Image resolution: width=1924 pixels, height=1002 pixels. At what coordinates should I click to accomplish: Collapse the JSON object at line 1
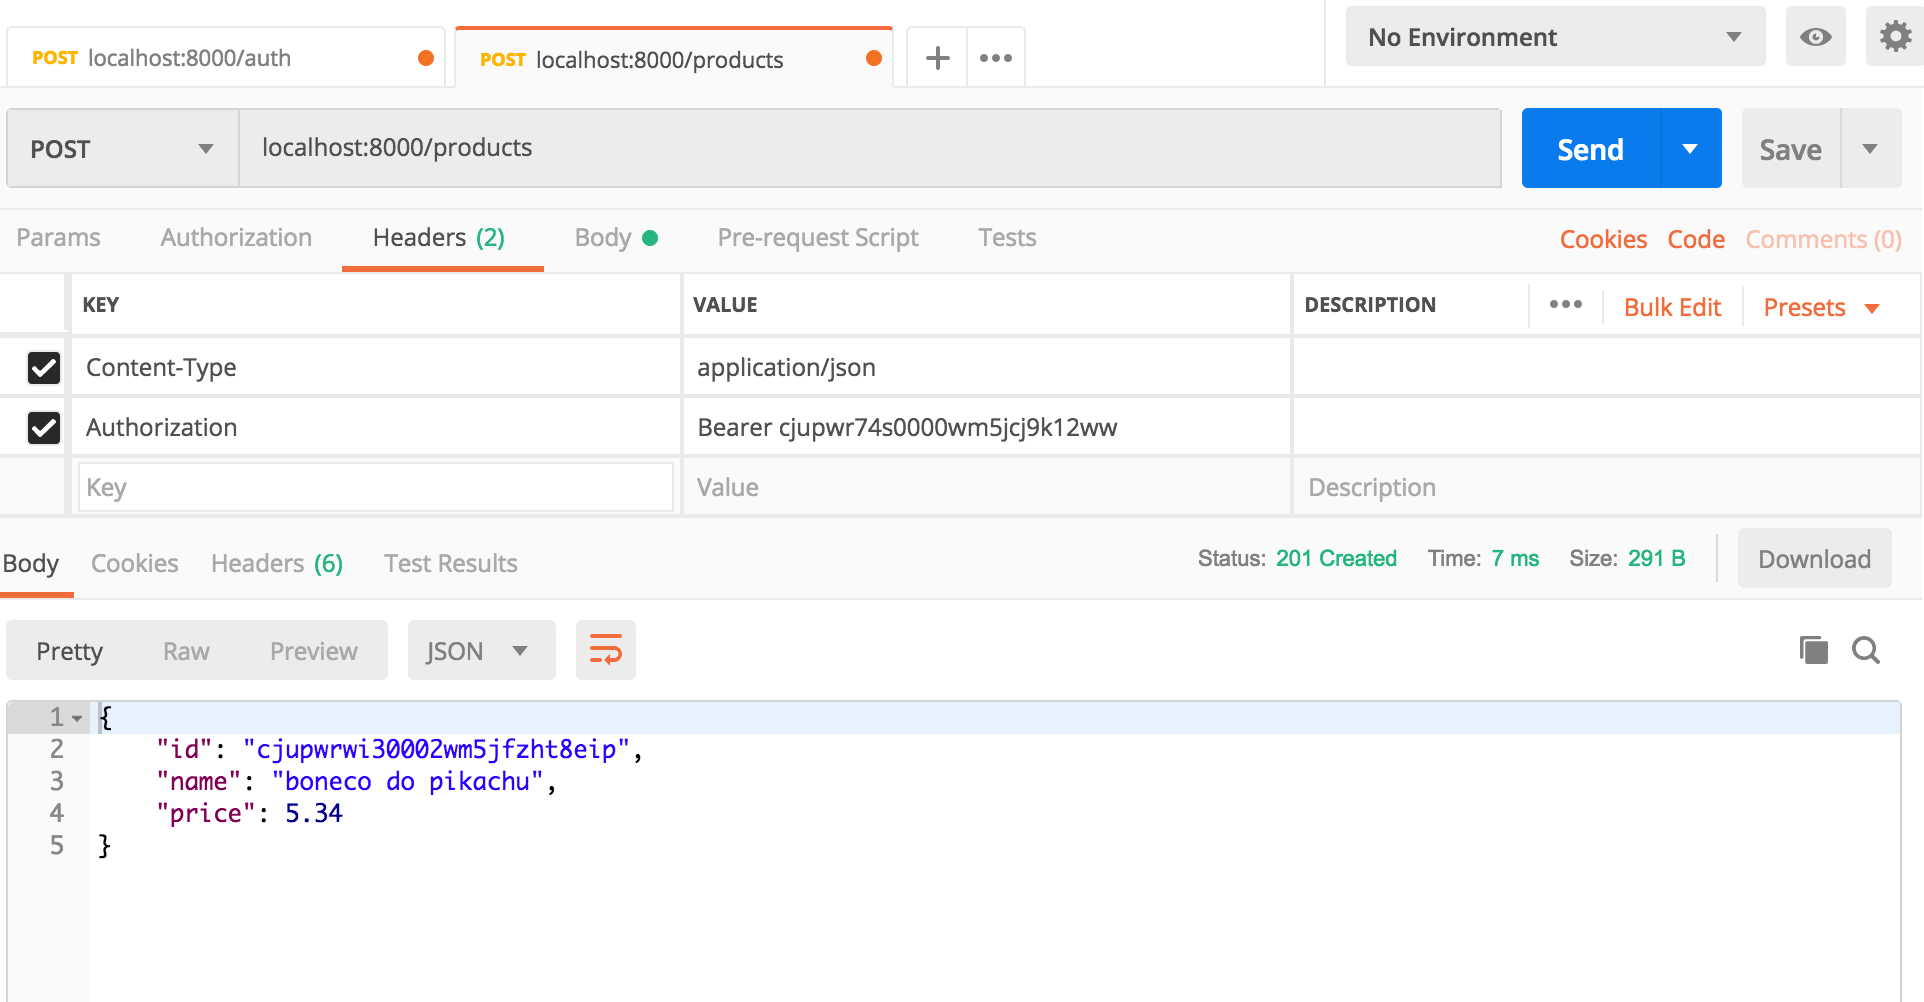pyautogui.click(x=76, y=717)
